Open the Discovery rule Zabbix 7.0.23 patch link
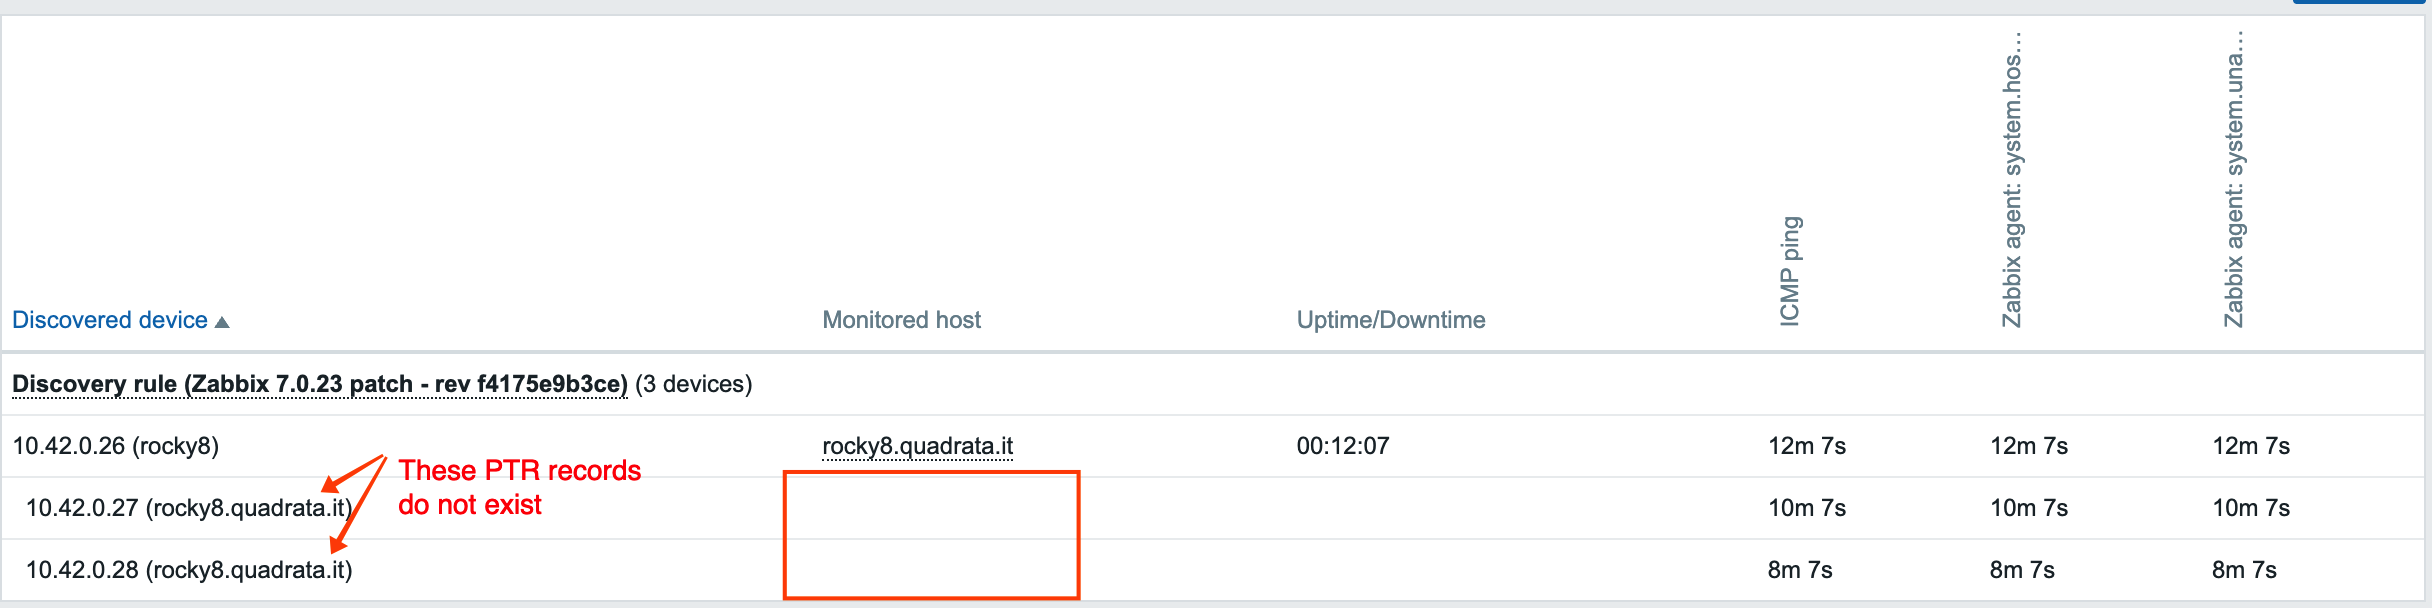 tap(319, 384)
